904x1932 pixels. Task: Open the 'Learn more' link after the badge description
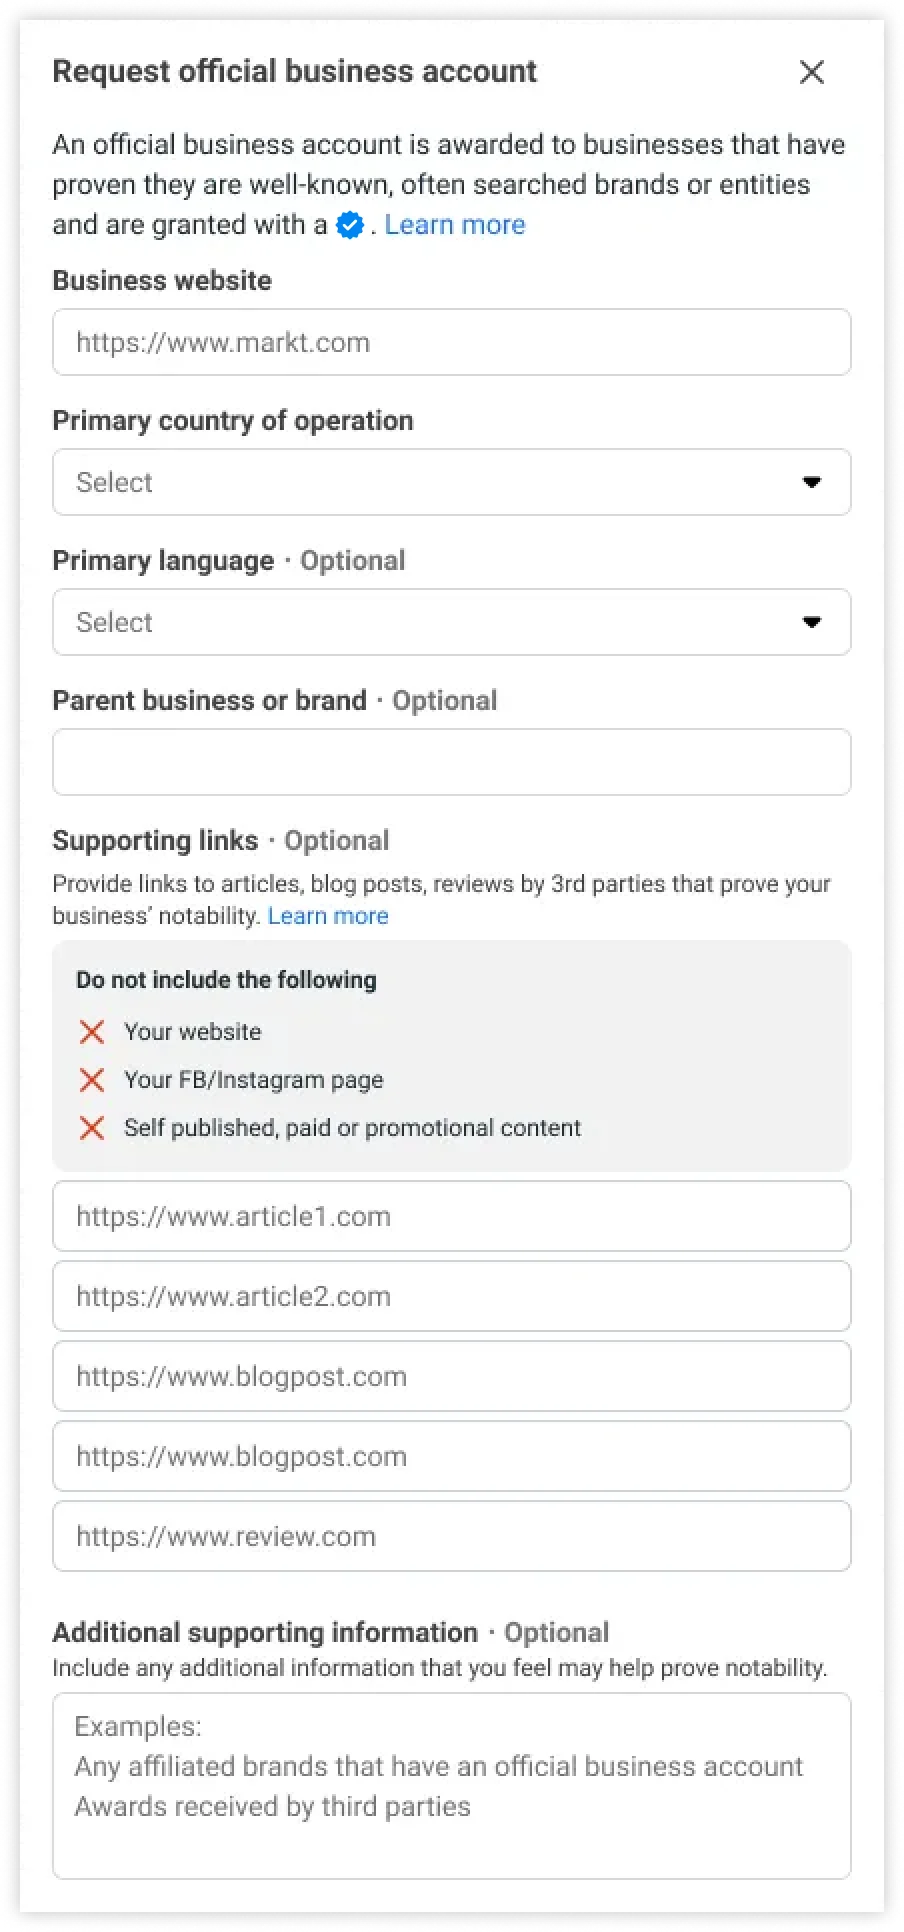tap(454, 225)
